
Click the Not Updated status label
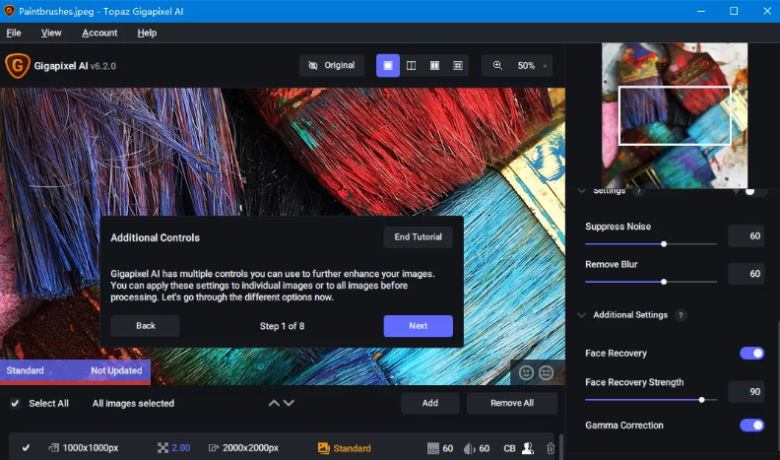tap(116, 370)
